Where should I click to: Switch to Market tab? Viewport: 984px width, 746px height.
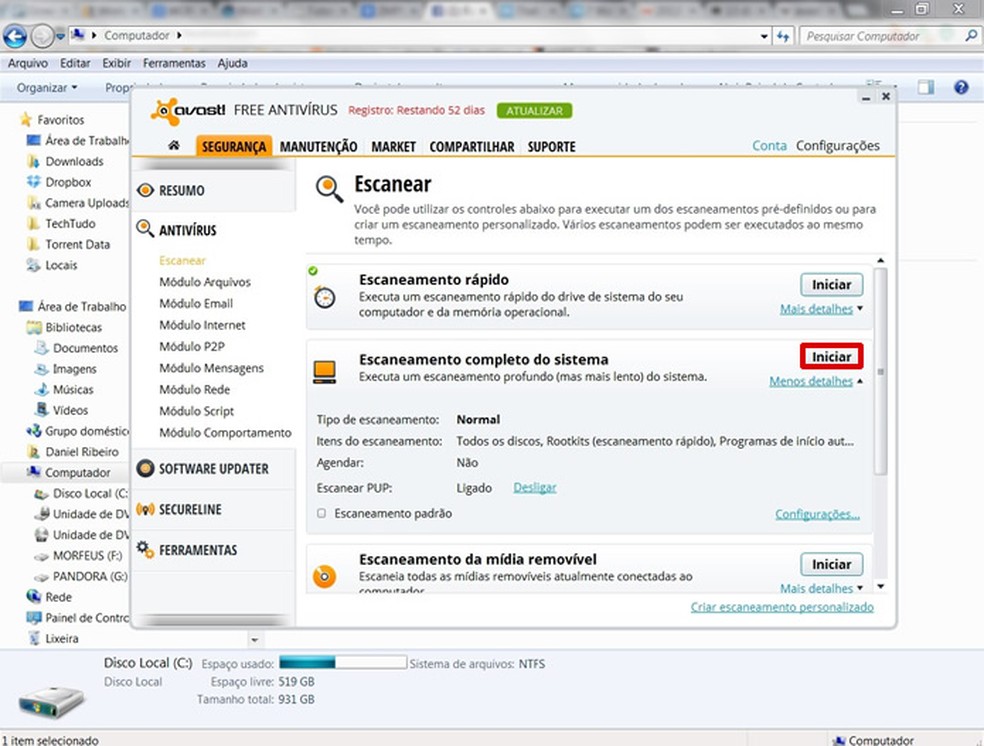click(393, 146)
